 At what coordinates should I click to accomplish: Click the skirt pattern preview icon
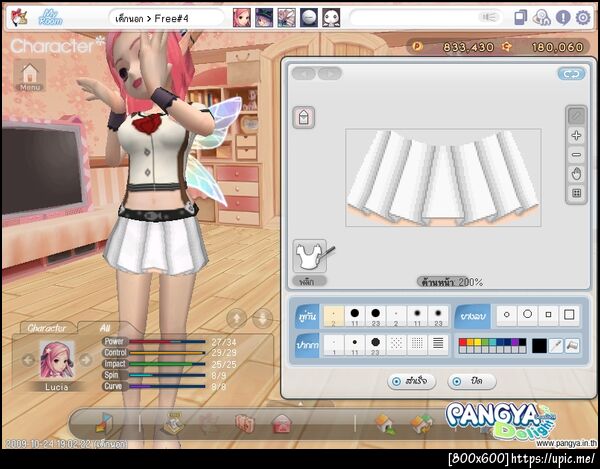[304, 117]
